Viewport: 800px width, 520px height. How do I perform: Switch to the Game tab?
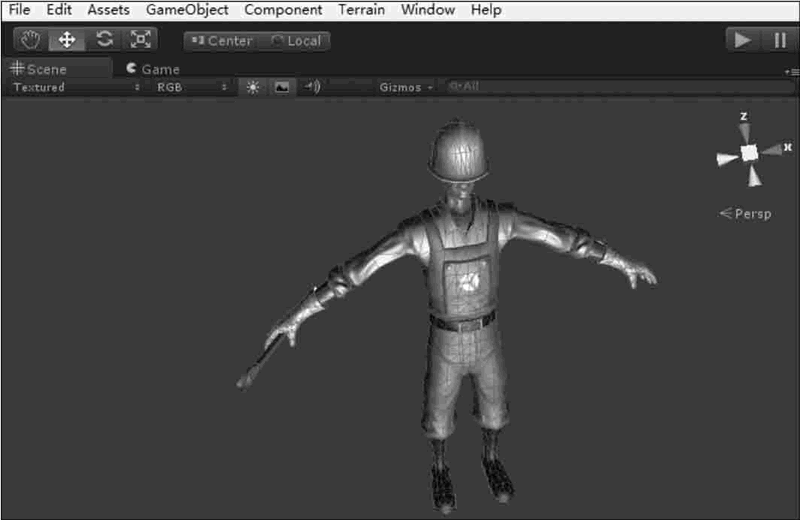click(153, 69)
